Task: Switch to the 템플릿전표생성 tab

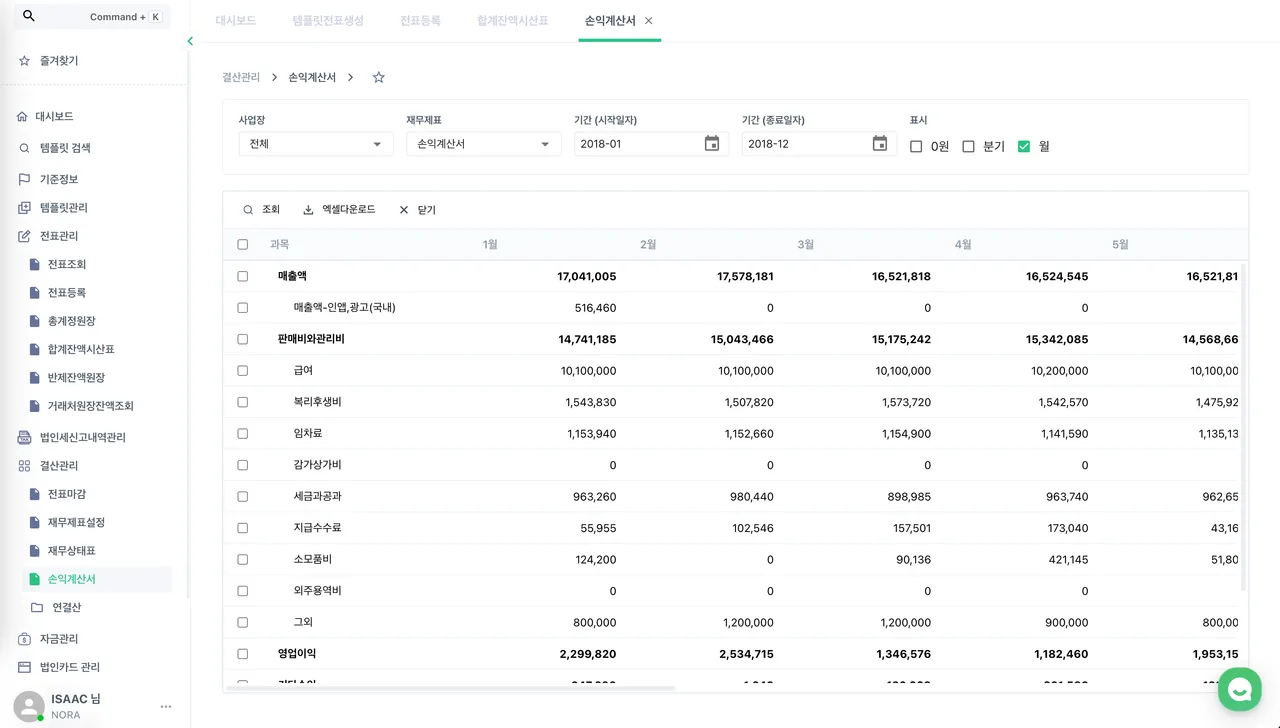Action: pos(328,21)
